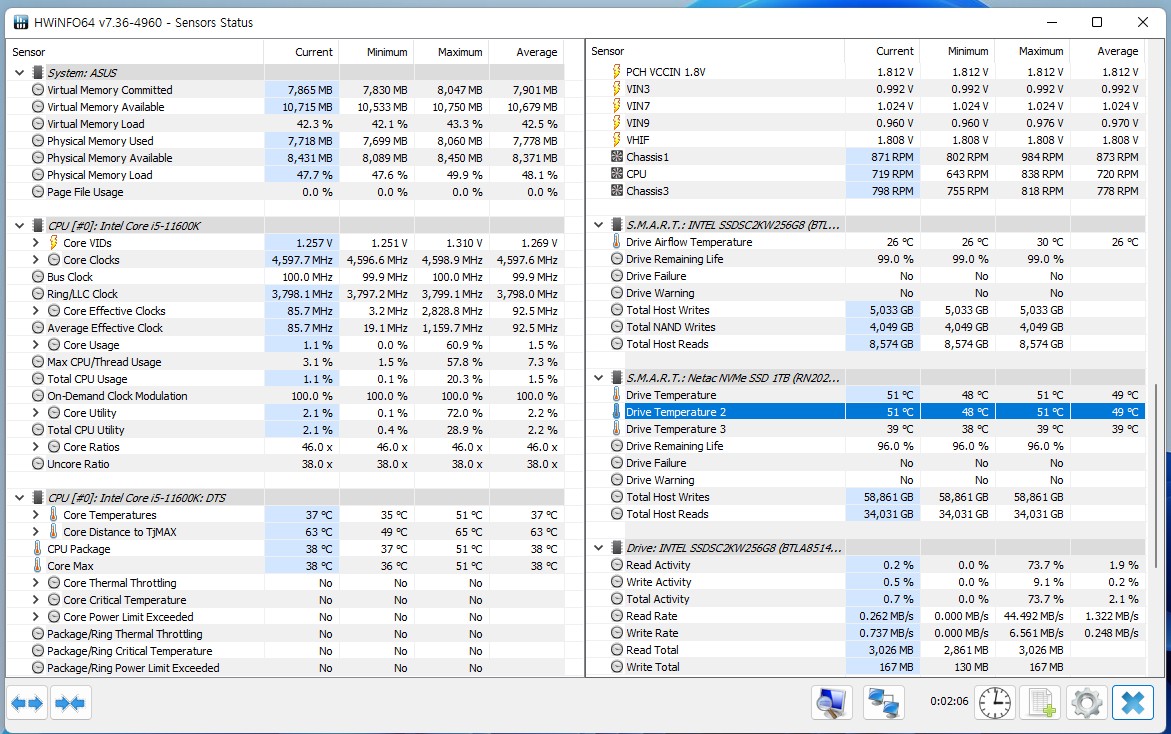
Task: Expand the Core Temperatures row
Action: coord(35,515)
